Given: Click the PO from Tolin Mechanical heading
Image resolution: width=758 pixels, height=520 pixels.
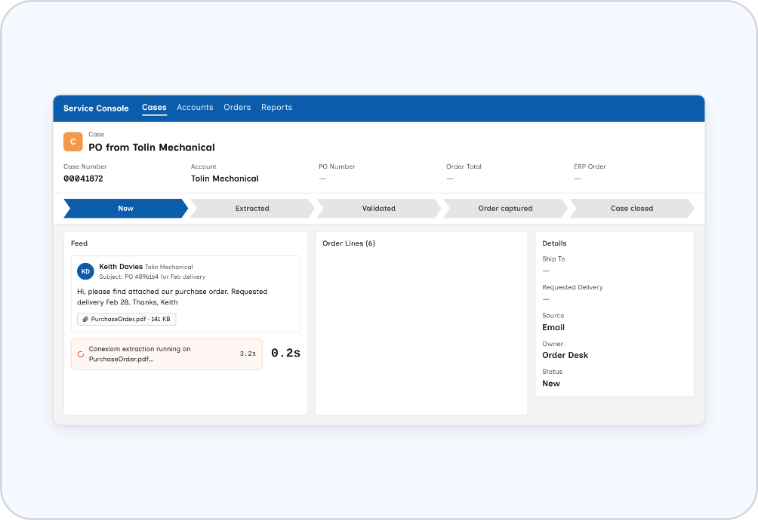Looking at the screenshot, I should point(151,147).
